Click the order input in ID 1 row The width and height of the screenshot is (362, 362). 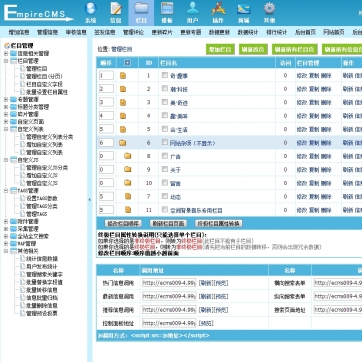(106, 75)
